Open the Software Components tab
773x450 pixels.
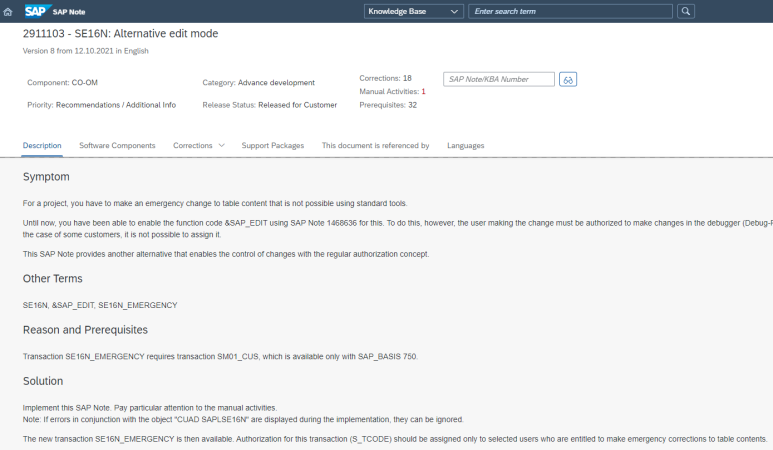[117, 145]
